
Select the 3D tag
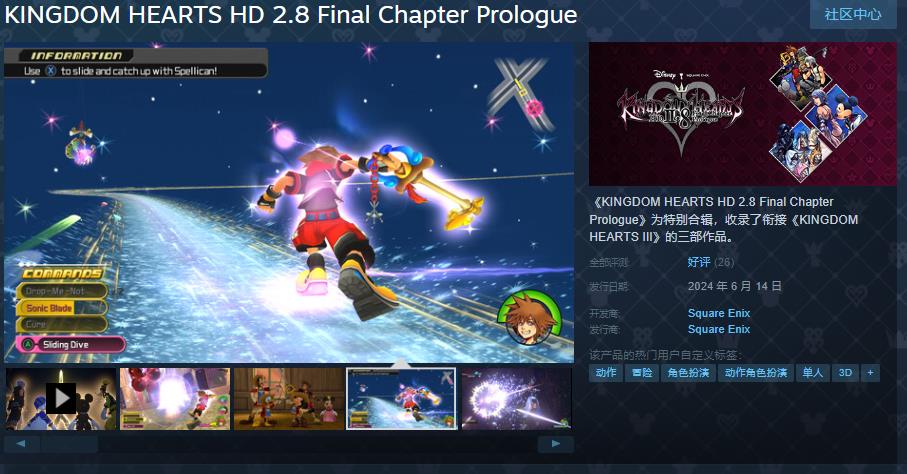[845, 373]
